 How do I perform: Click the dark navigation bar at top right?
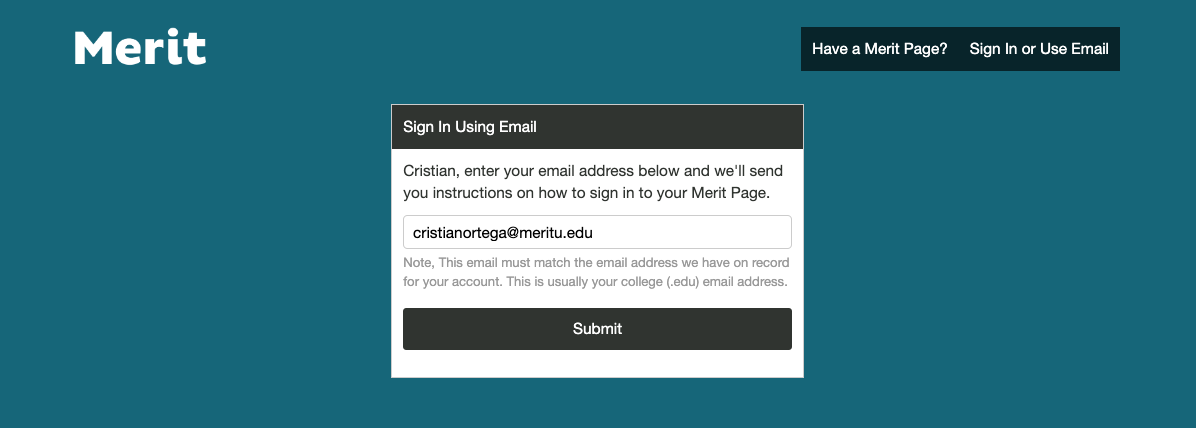pos(958,49)
